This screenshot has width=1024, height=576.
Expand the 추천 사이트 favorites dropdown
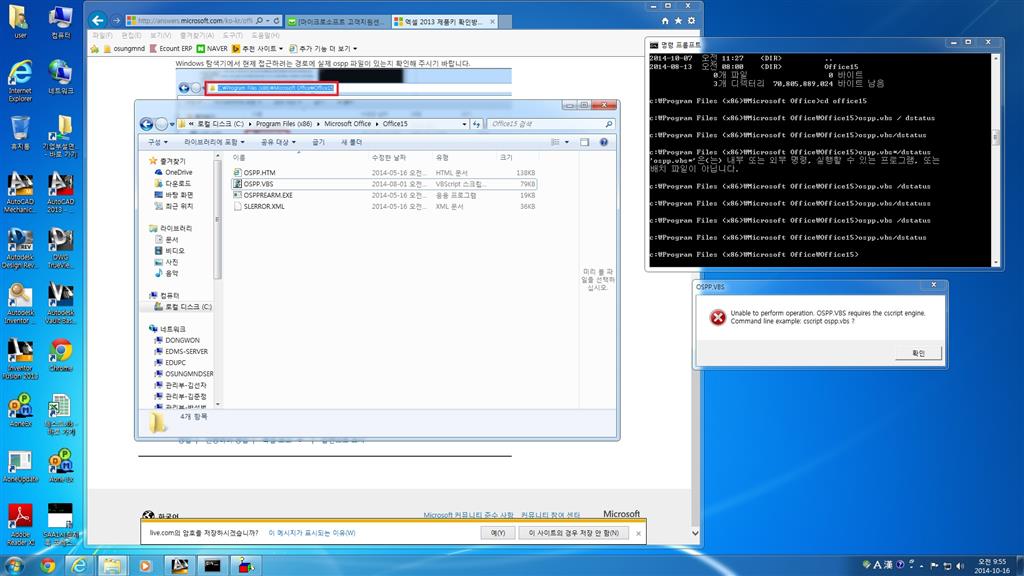coord(258,48)
